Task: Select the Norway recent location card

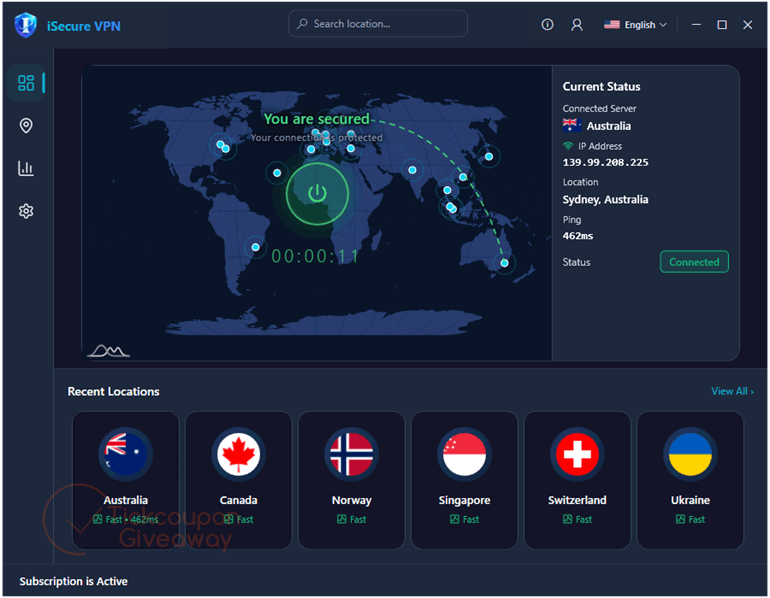Action: click(x=352, y=480)
